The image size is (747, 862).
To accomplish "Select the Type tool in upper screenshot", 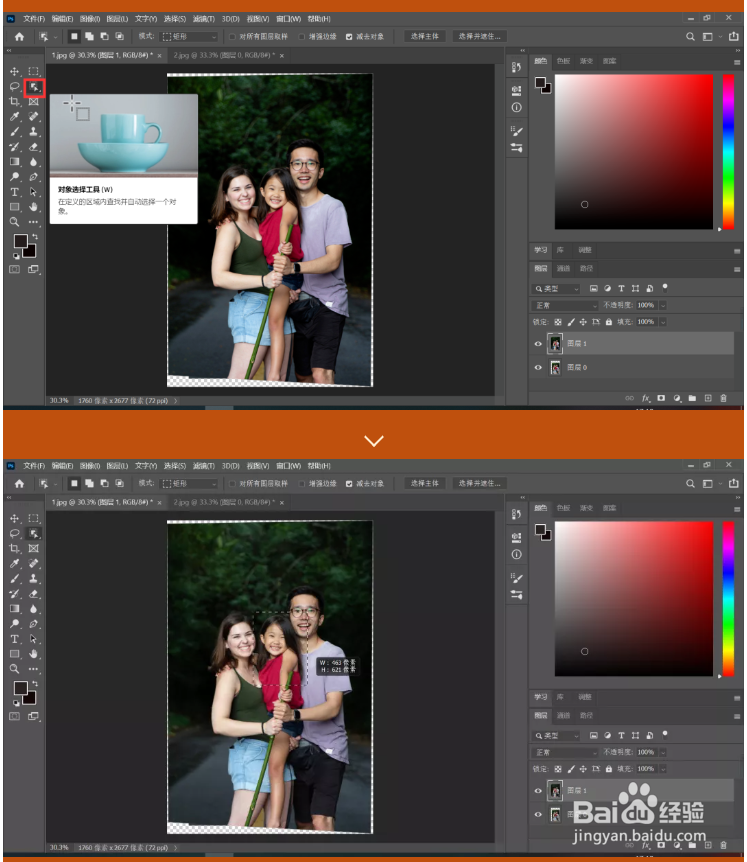I will [14, 192].
